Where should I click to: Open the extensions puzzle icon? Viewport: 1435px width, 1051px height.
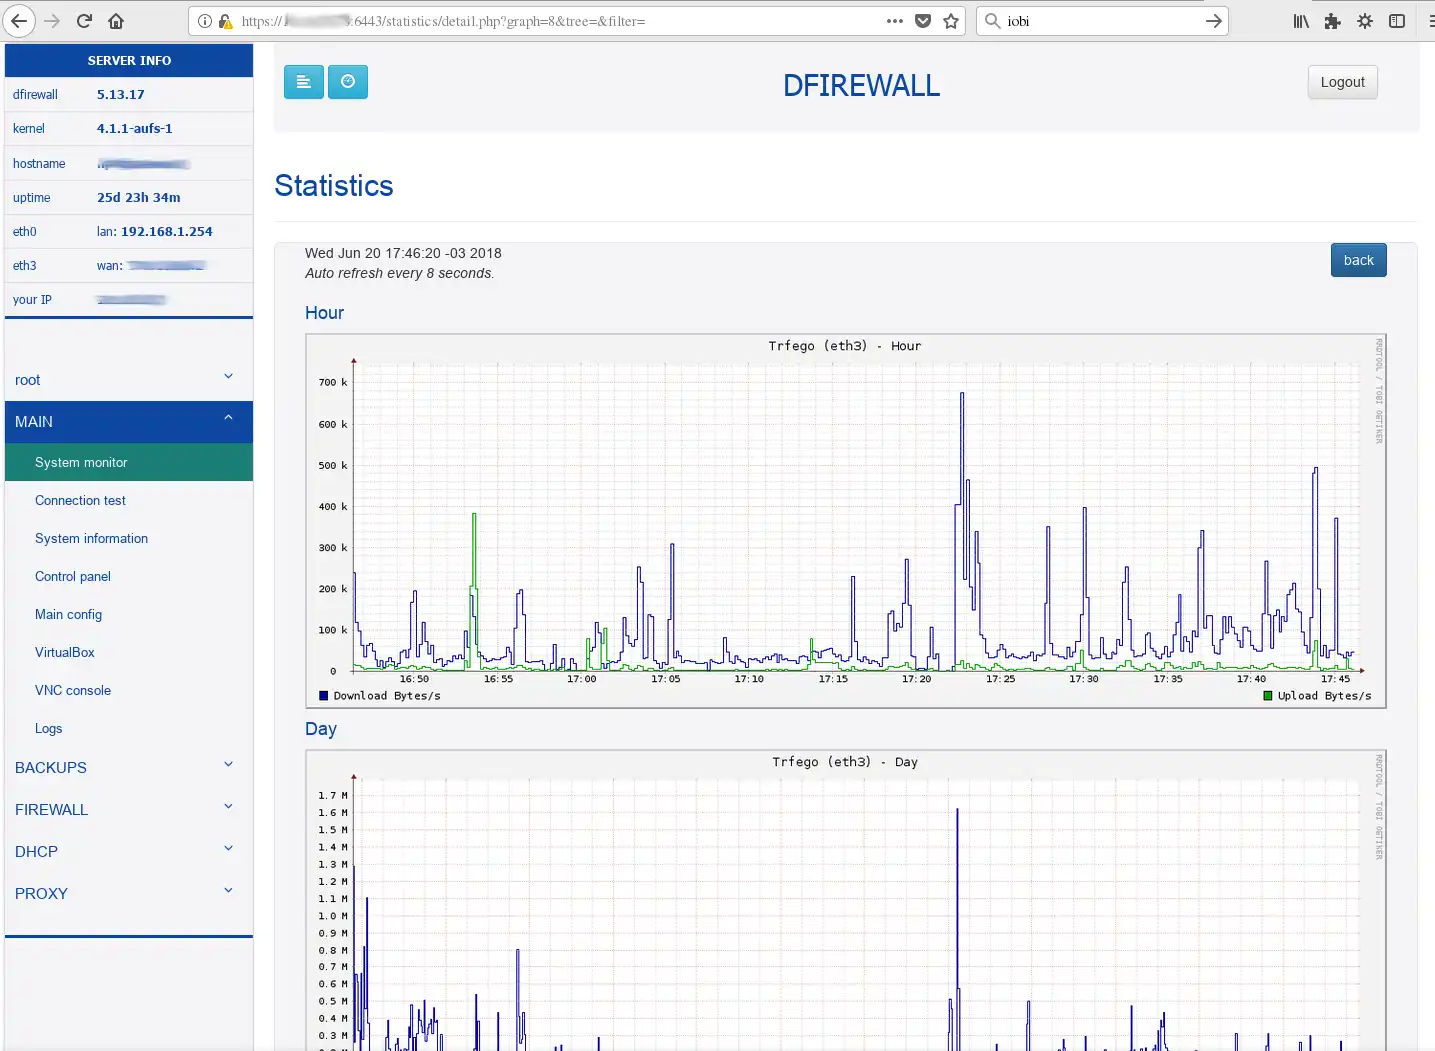coord(1333,21)
